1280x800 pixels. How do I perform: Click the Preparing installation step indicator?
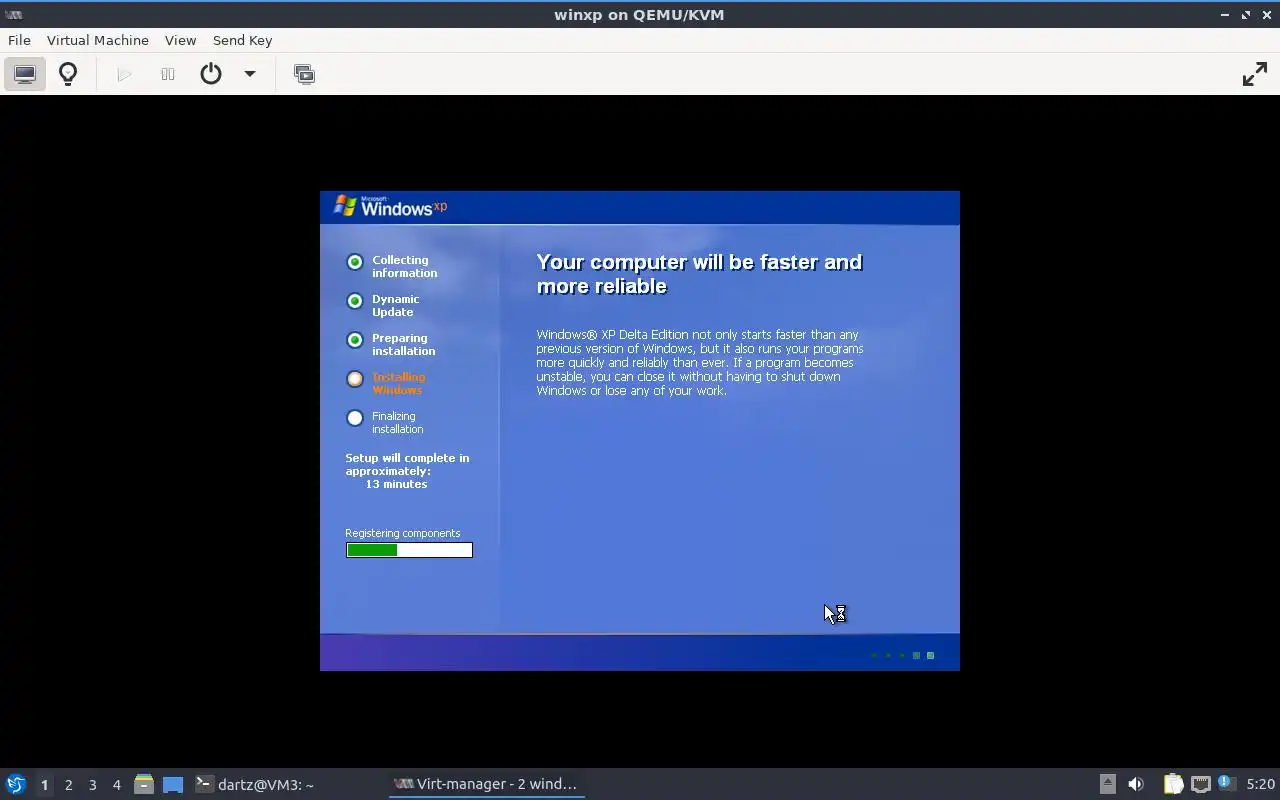(x=355, y=340)
